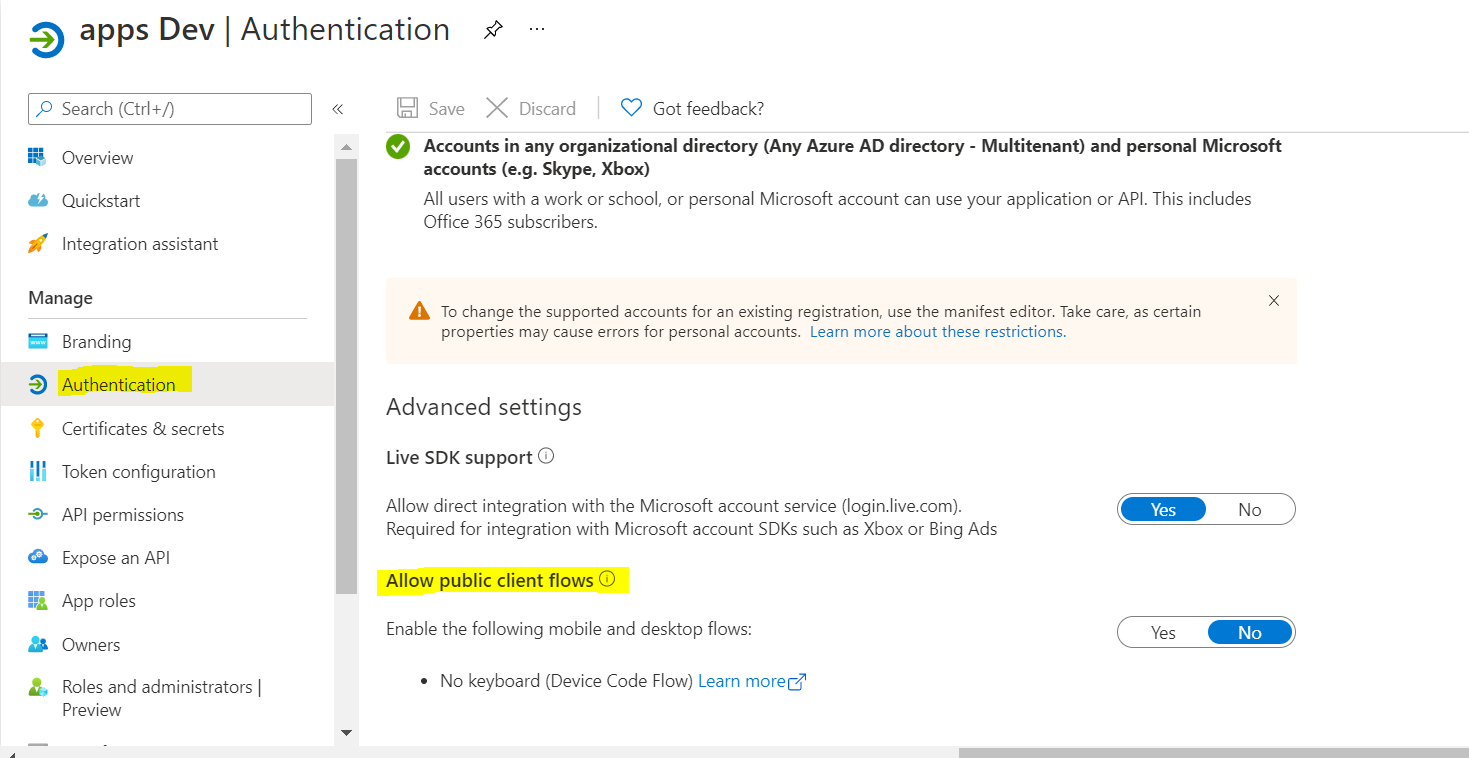The width and height of the screenshot is (1469, 758).
Task: Open Learn more about these restrictions link
Action: [x=937, y=331]
